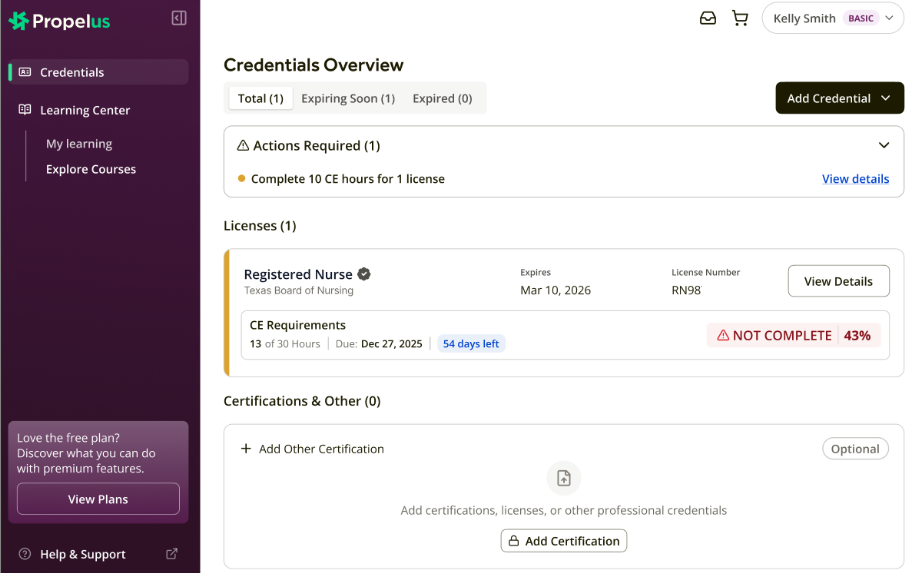Screen dimensions: 923x573
Task: Click the Add Certification button
Action: [x=564, y=541]
